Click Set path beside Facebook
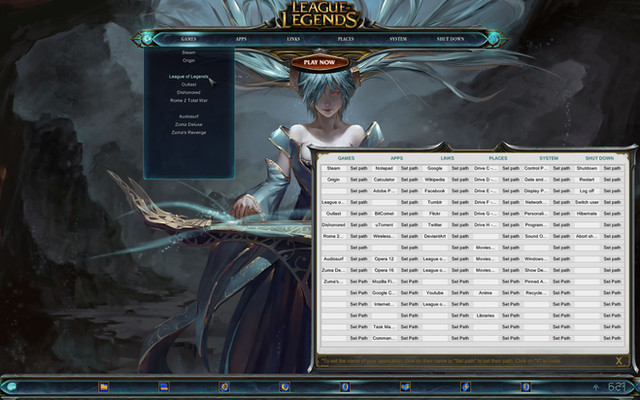Screen dimensions: 640x400 [460, 191]
